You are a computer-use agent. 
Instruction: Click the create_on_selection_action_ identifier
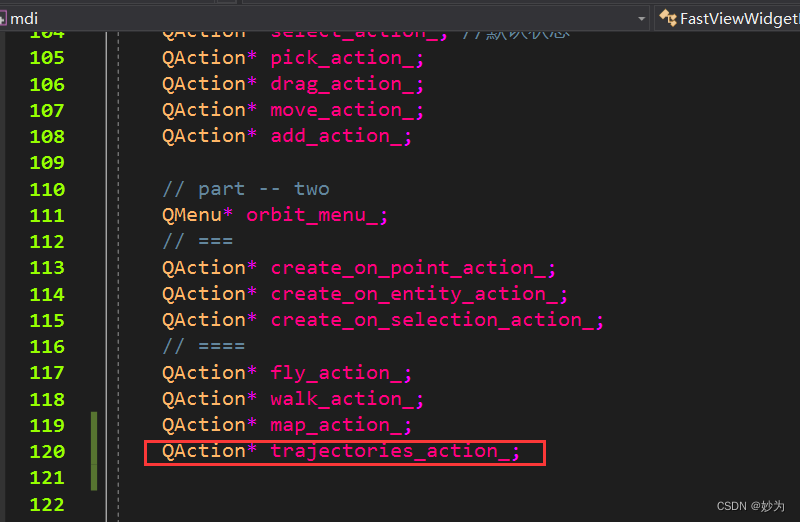point(432,320)
